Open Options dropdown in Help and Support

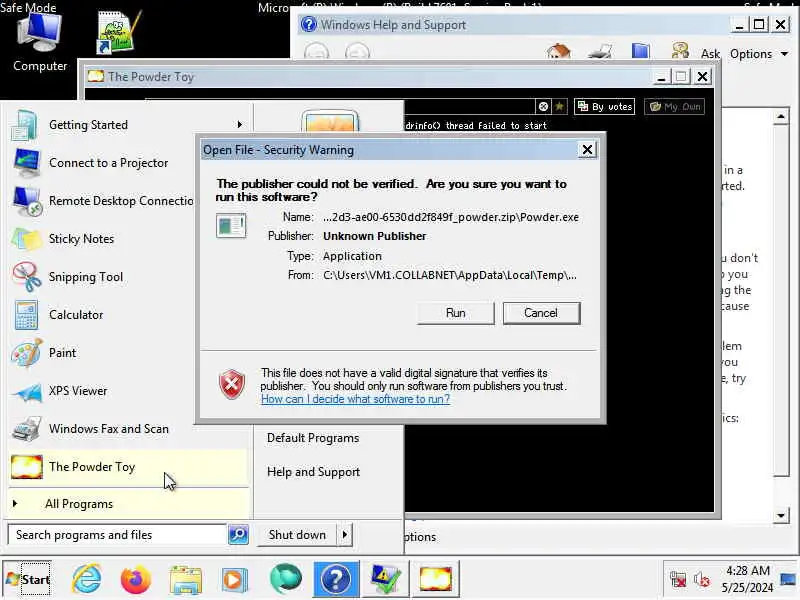[759, 54]
